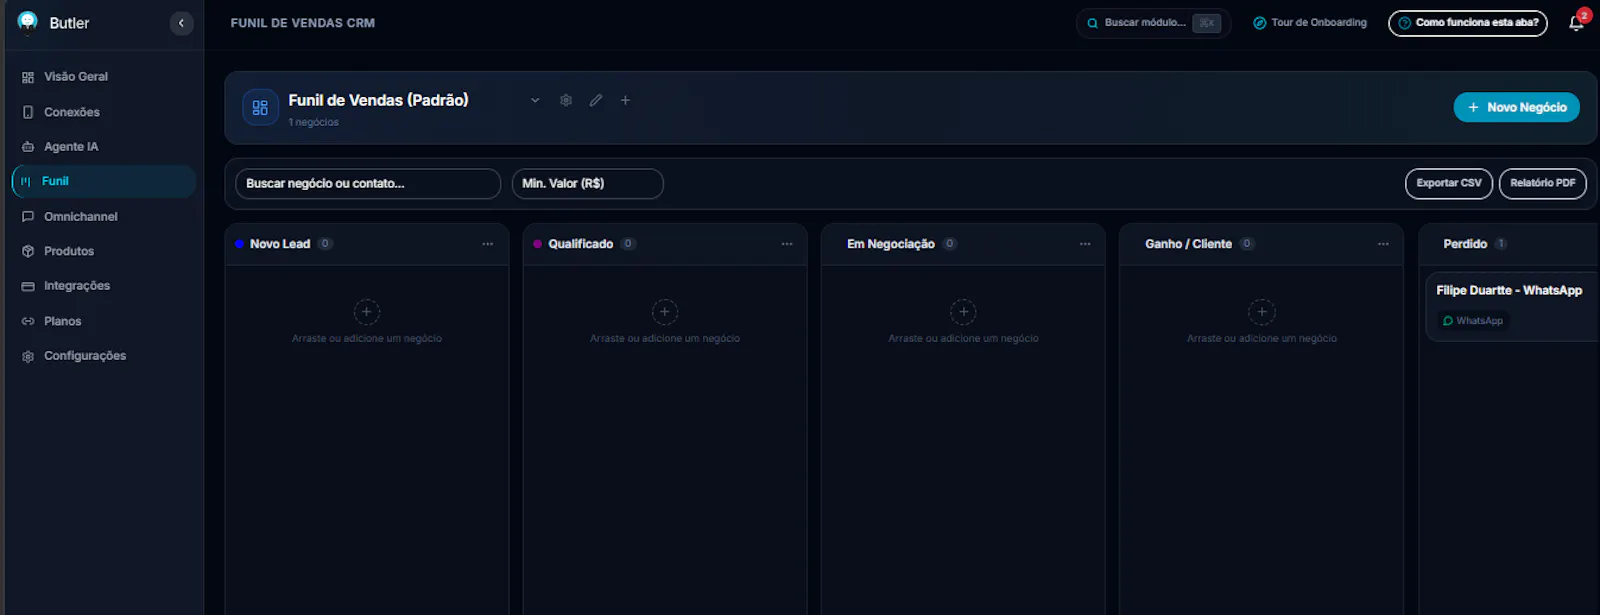Open Novo Lead column options menu
The image size is (1600, 615).
pyautogui.click(x=488, y=244)
